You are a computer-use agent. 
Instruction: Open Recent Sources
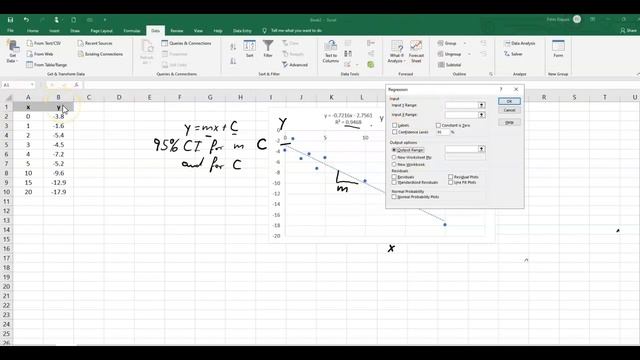[x=95, y=43]
